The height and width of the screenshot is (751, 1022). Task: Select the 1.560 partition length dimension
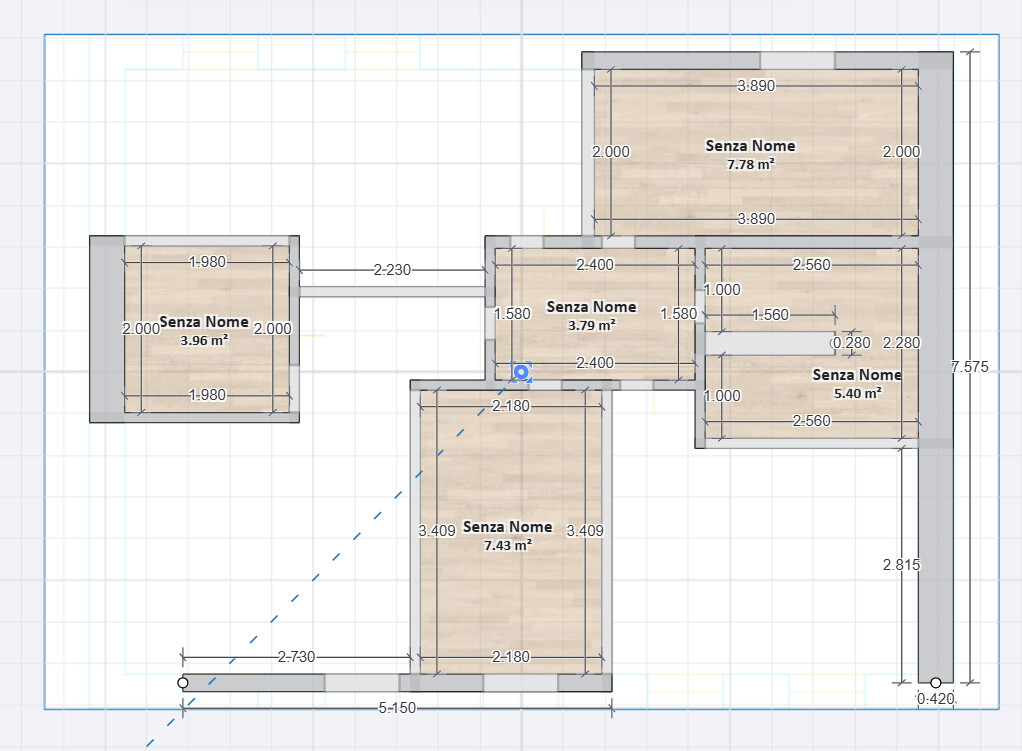[x=770, y=315]
